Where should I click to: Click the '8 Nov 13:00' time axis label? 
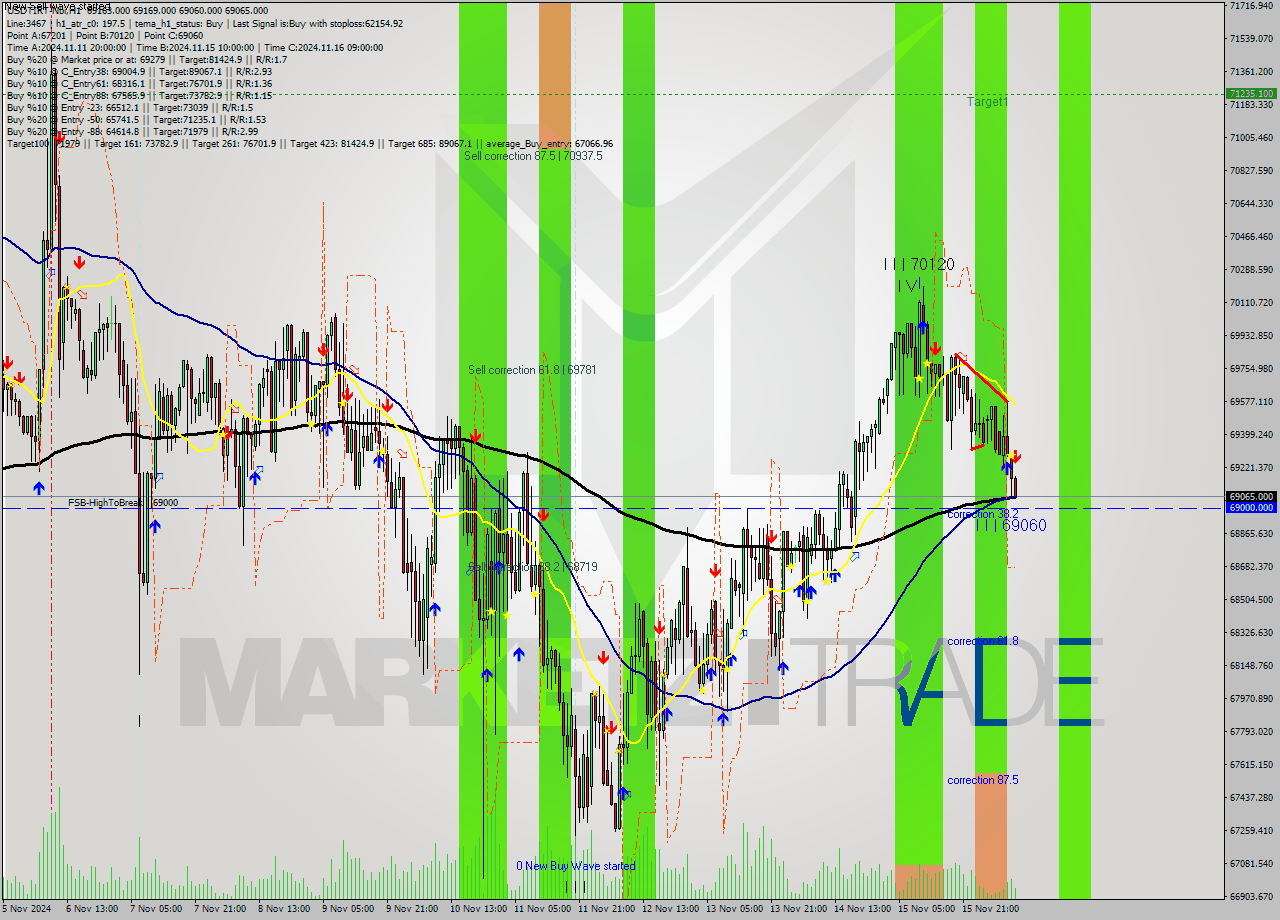click(284, 909)
